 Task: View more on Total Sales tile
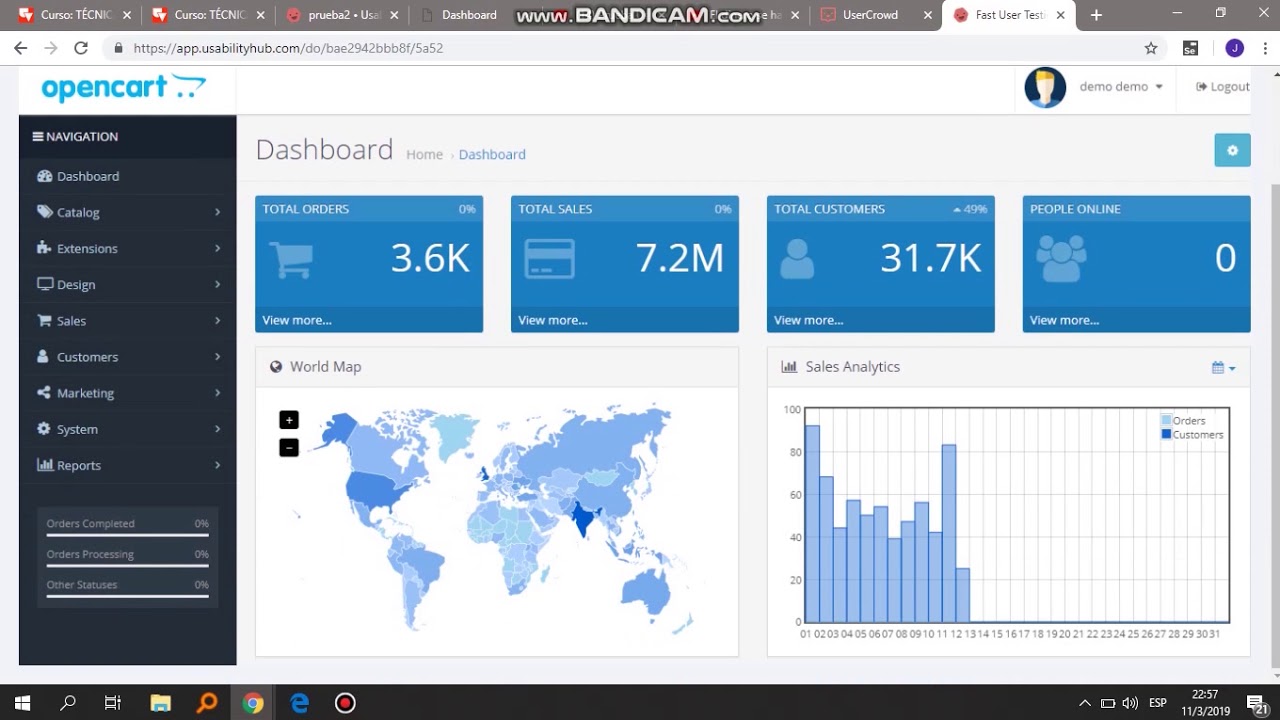click(553, 320)
